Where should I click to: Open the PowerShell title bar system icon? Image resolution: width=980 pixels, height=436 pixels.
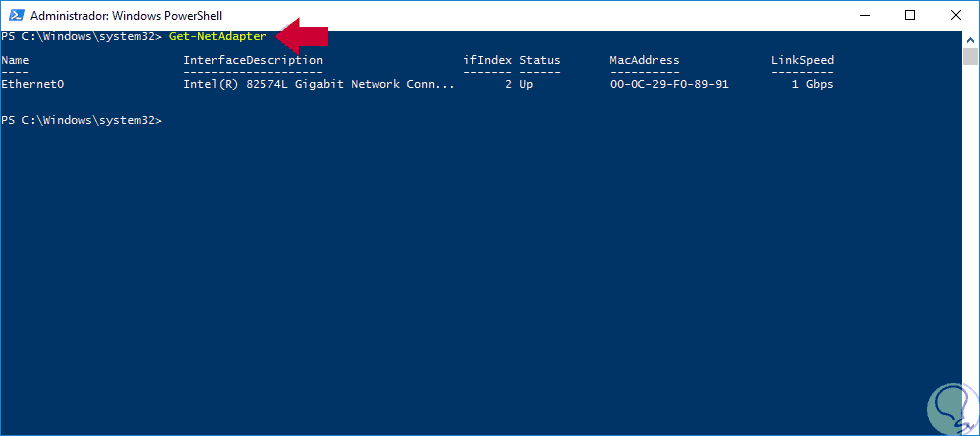[x=14, y=15]
